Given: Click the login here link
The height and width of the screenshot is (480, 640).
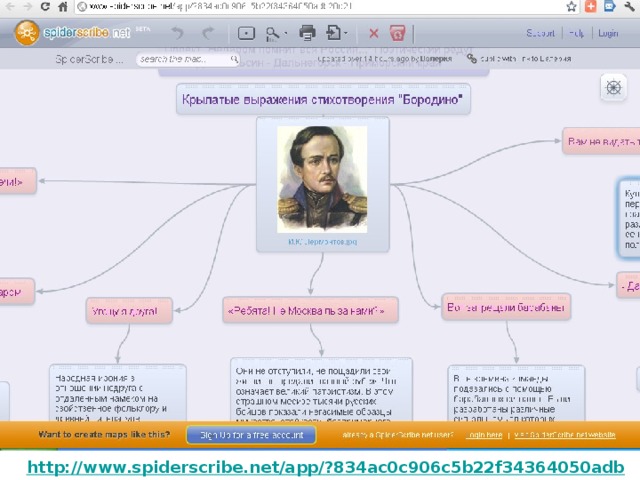Looking at the screenshot, I should tap(484, 435).
